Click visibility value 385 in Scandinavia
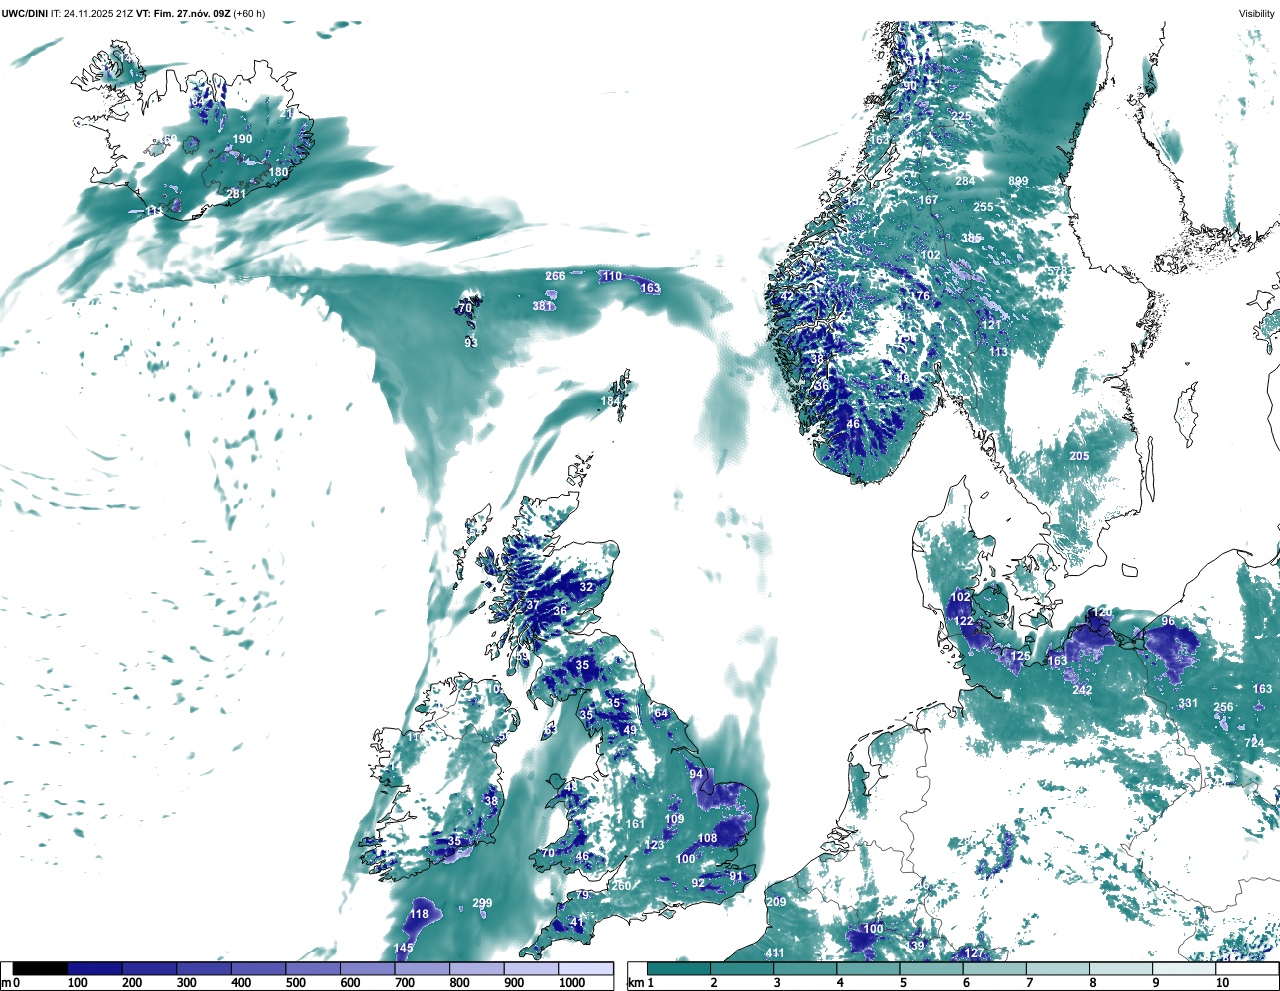The height and width of the screenshot is (991, 1280). coord(971,238)
